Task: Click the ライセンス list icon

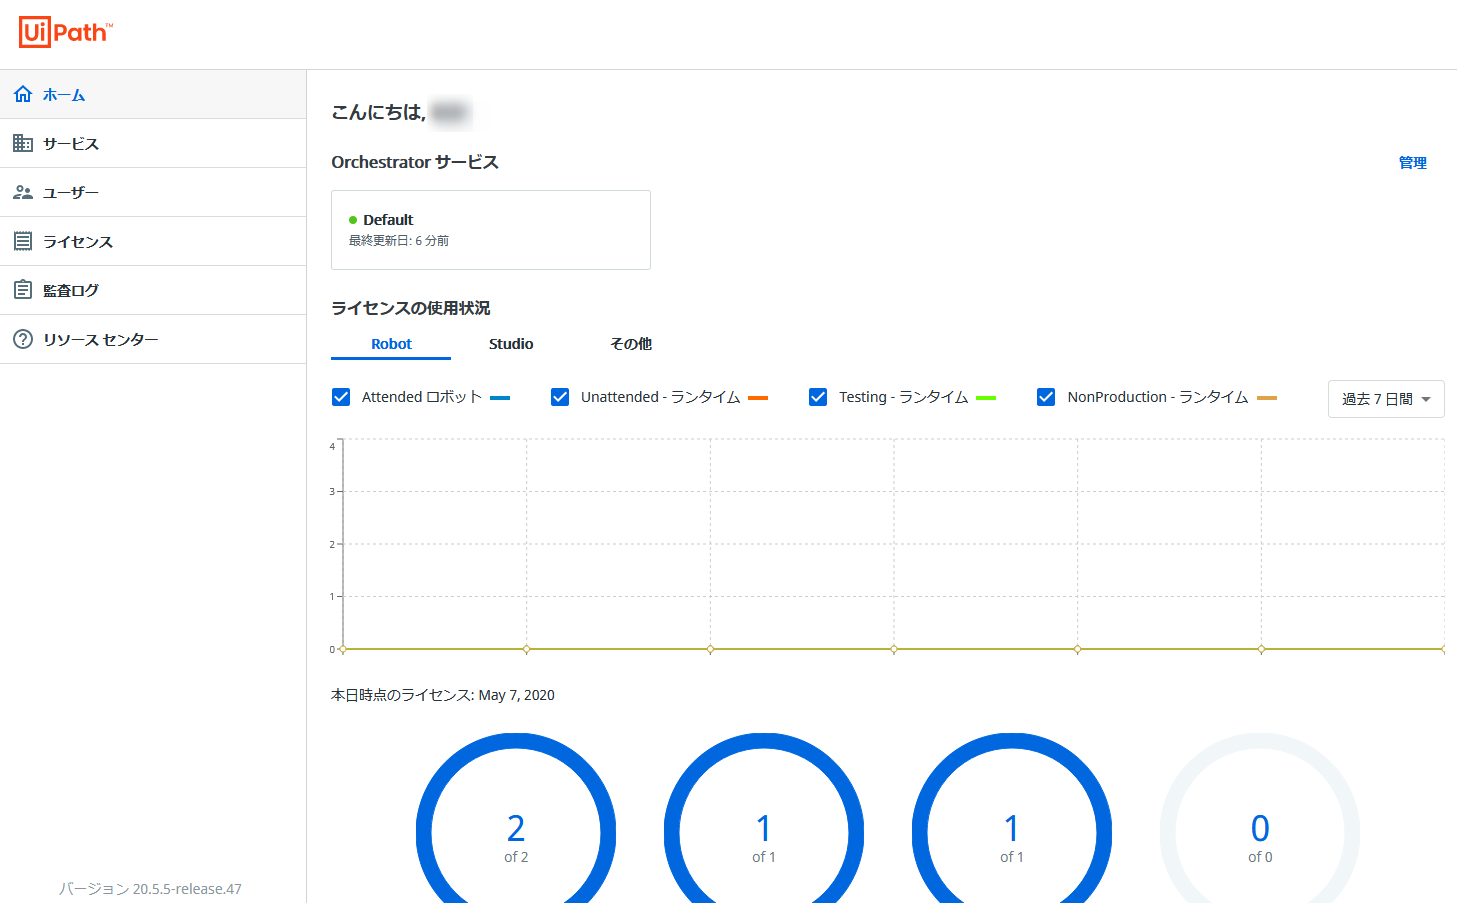Action: (23, 241)
